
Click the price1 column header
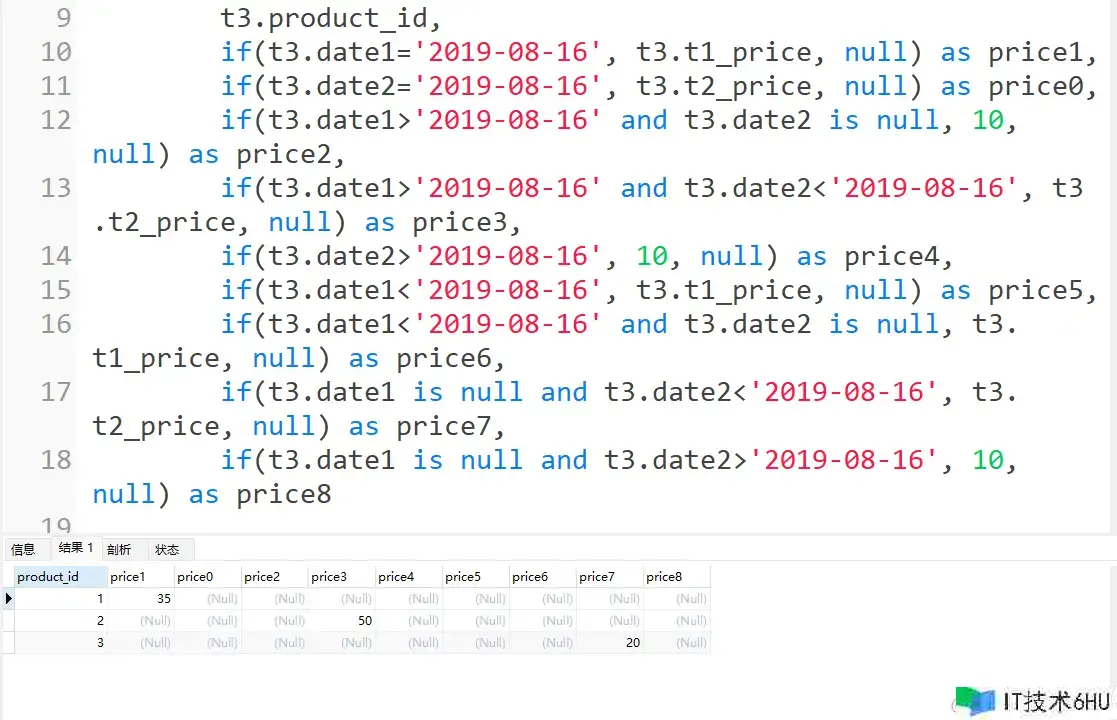[140, 576]
